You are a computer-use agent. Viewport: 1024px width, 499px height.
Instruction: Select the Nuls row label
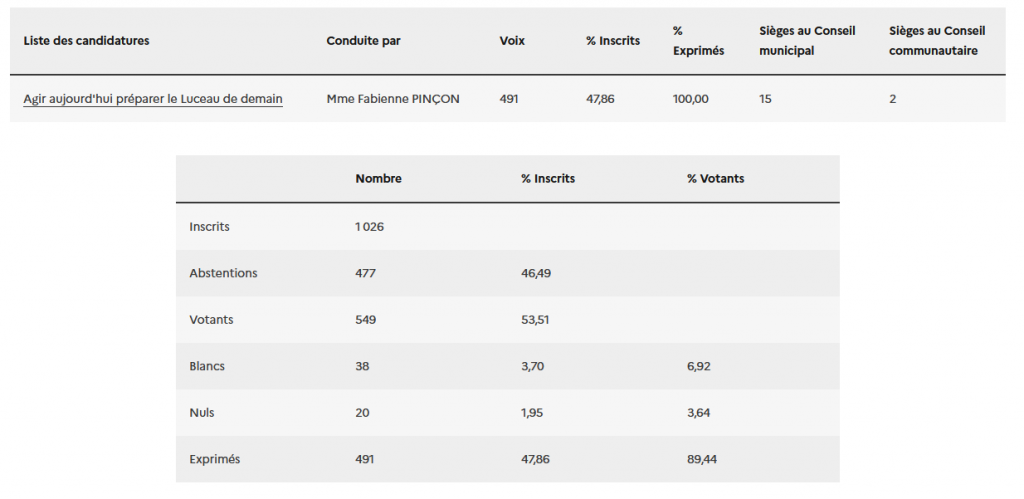(x=202, y=413)
